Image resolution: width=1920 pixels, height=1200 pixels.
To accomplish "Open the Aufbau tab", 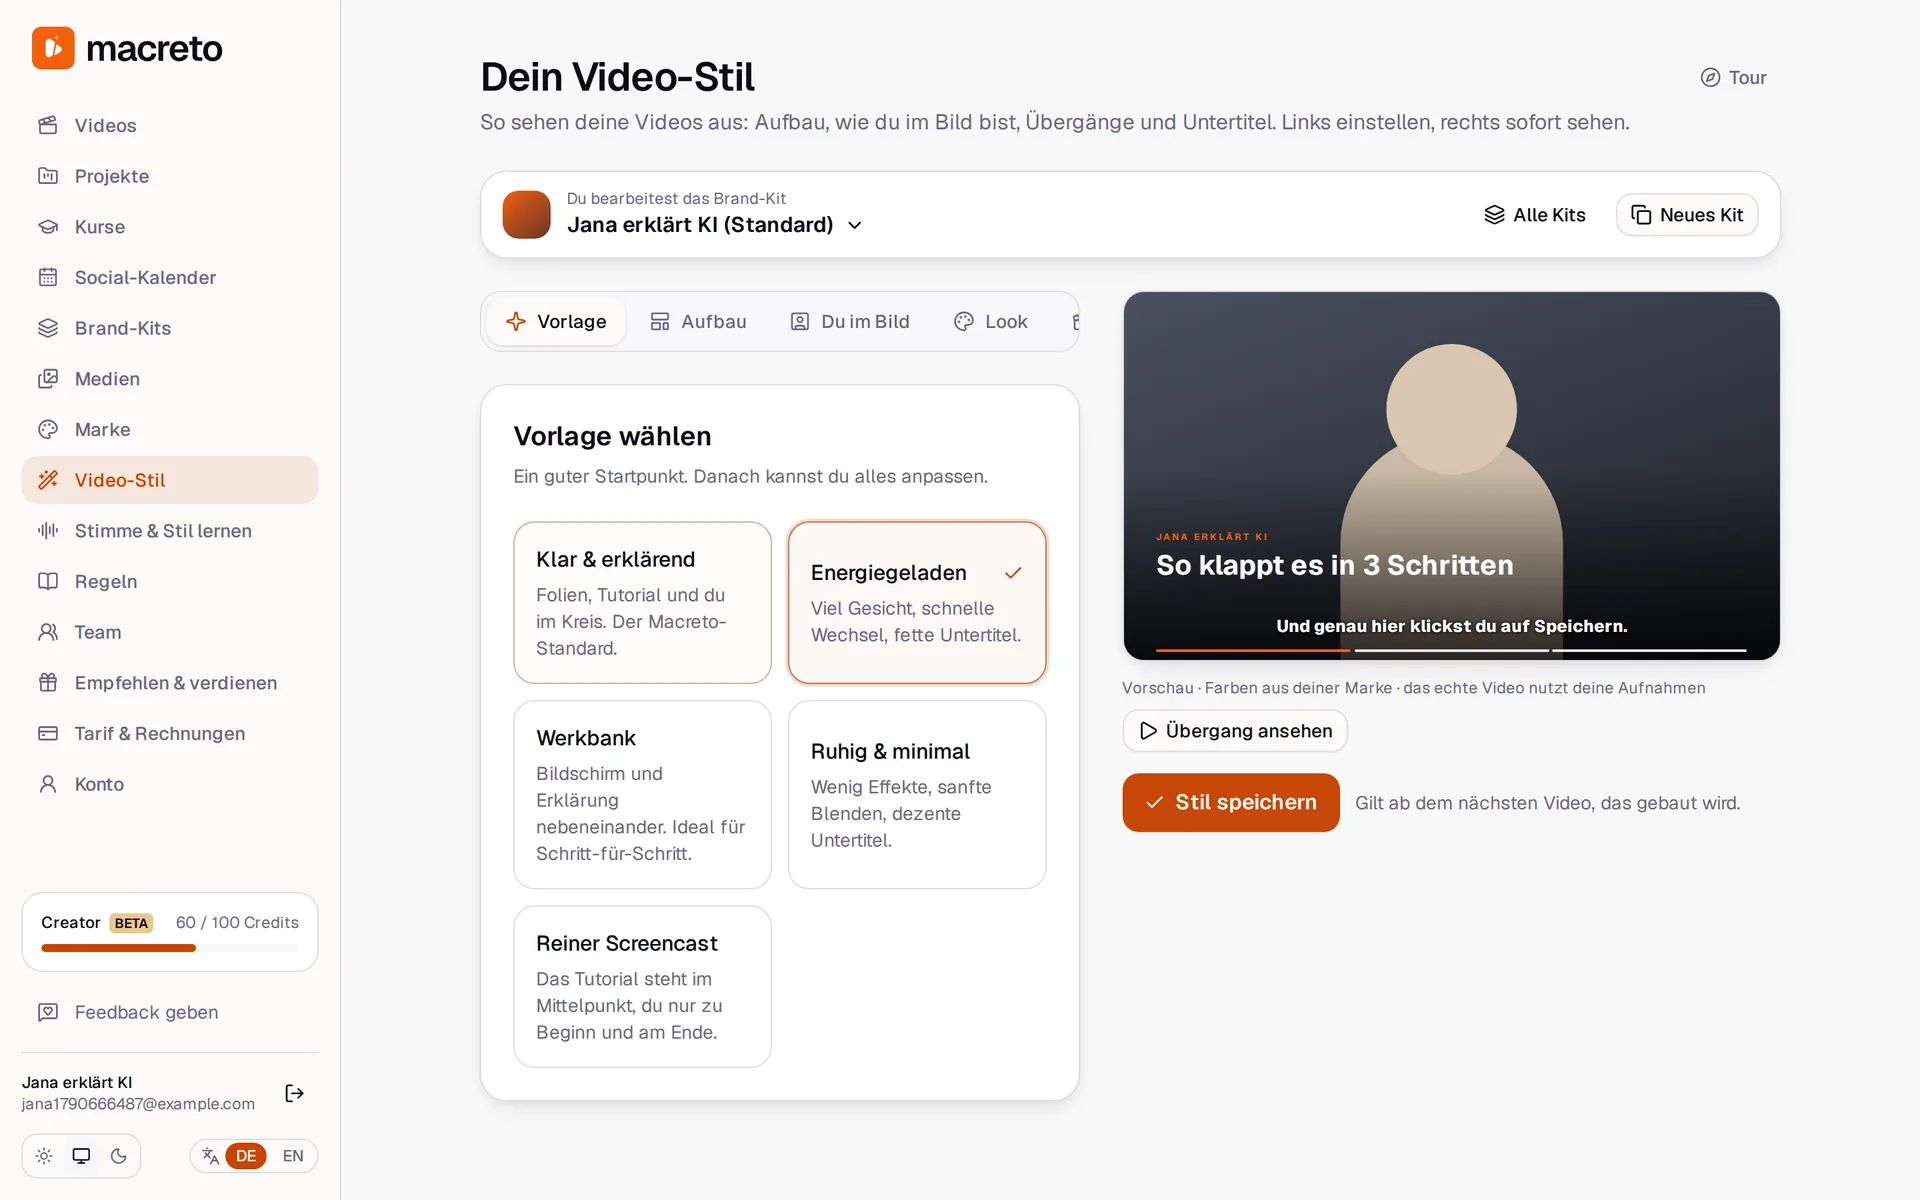I will point(698,322).
